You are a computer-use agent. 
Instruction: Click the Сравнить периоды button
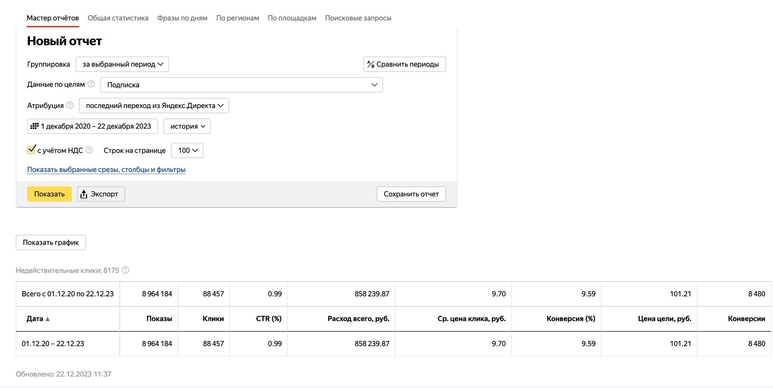(x=405, y=64)
